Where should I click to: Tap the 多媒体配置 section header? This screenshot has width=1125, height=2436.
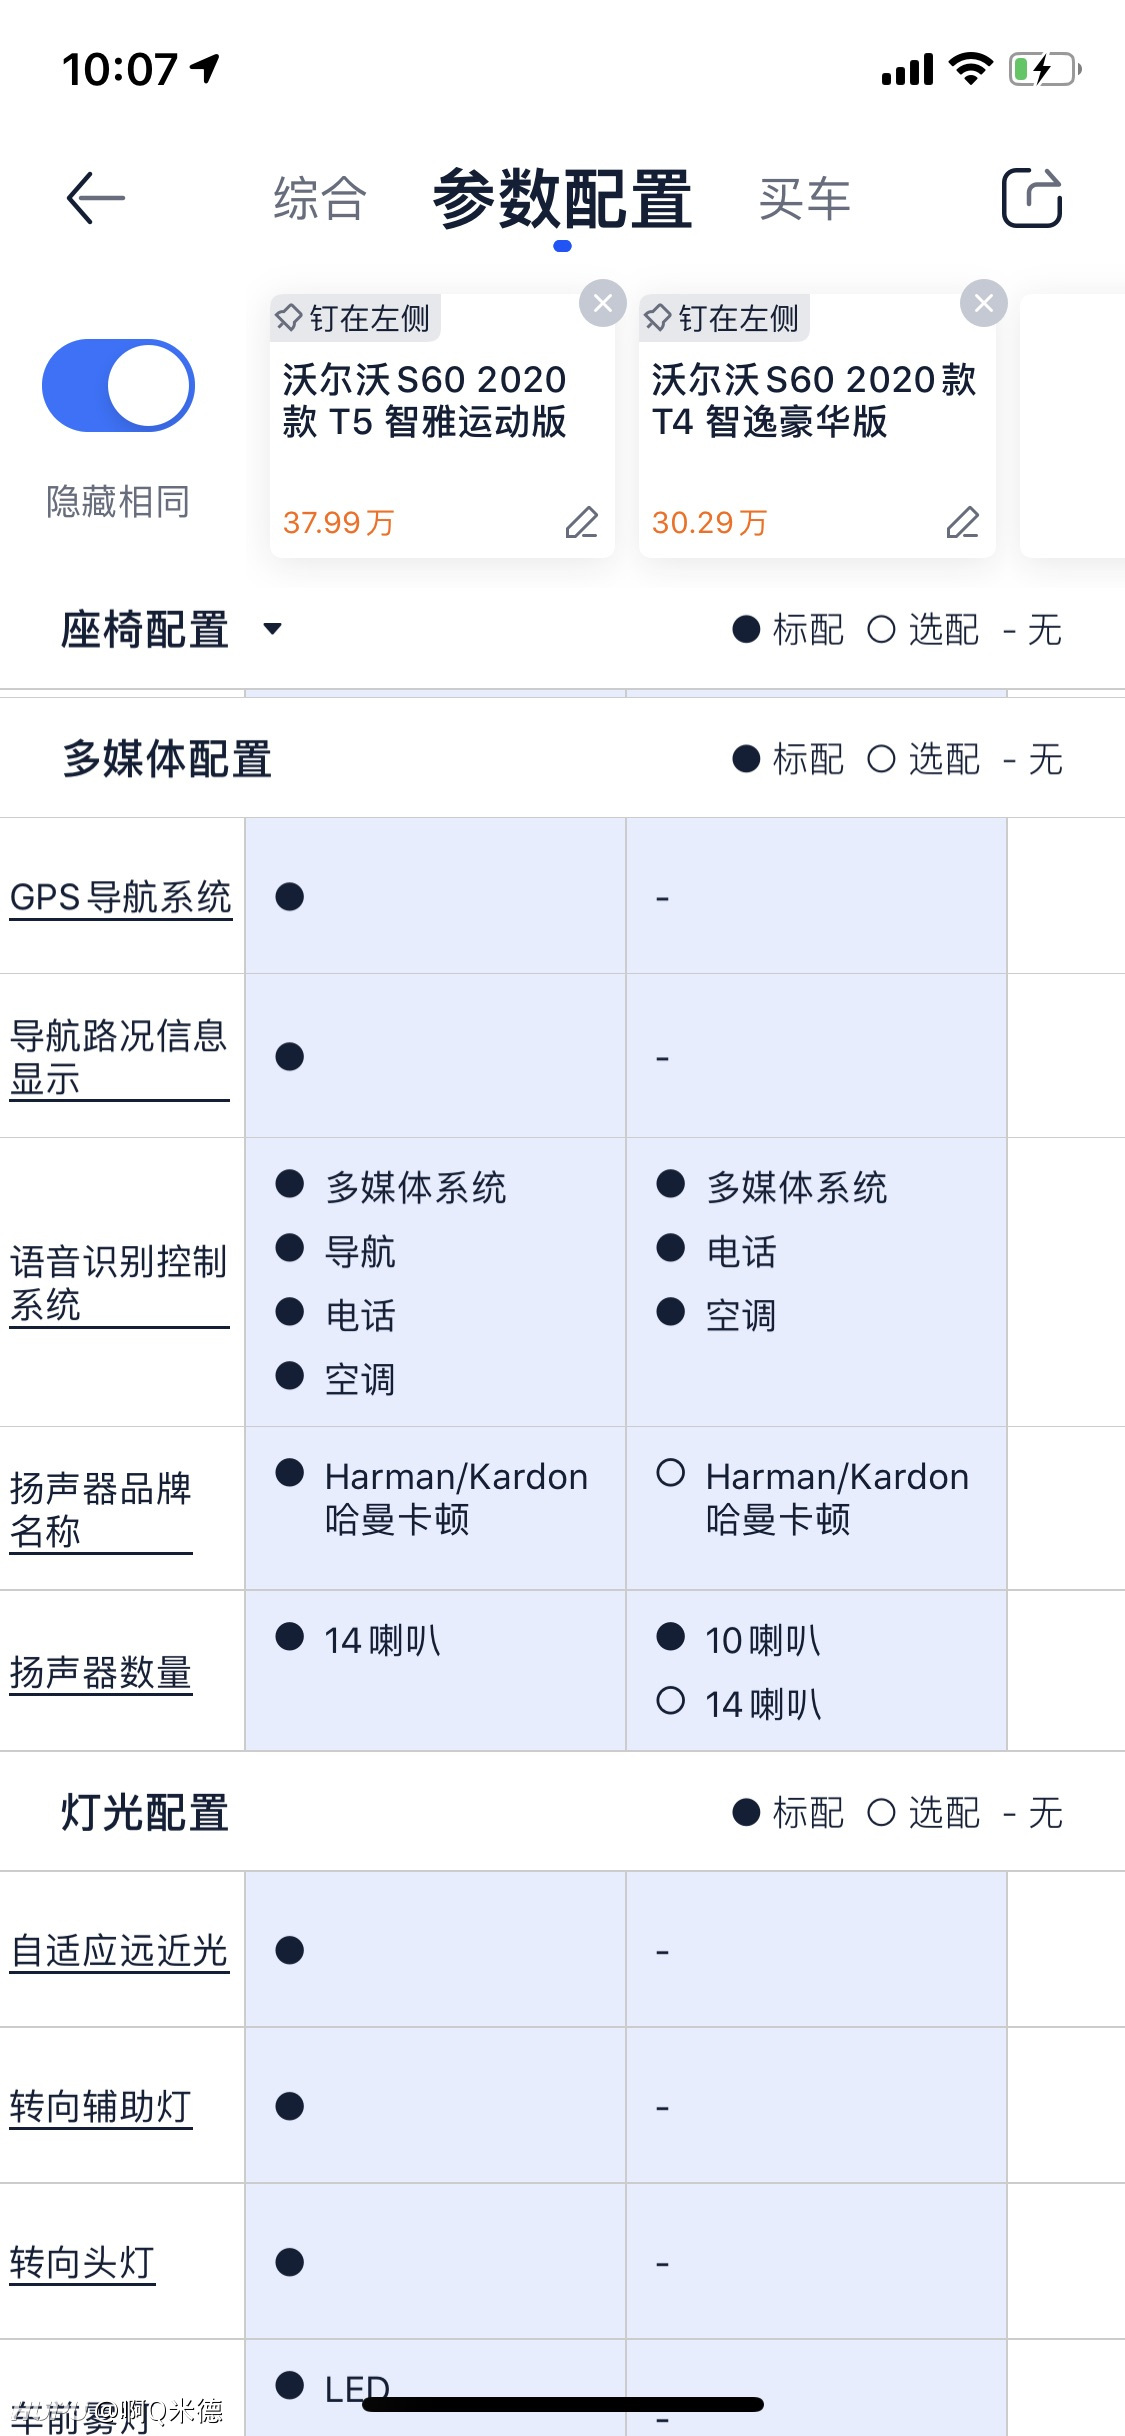click(167, 759)
